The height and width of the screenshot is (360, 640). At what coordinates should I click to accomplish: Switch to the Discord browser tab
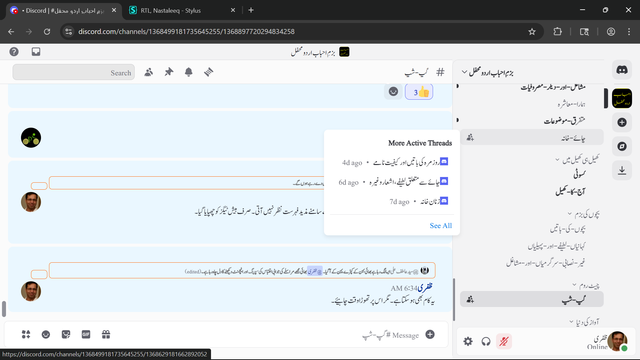click(x=64, y=10)
